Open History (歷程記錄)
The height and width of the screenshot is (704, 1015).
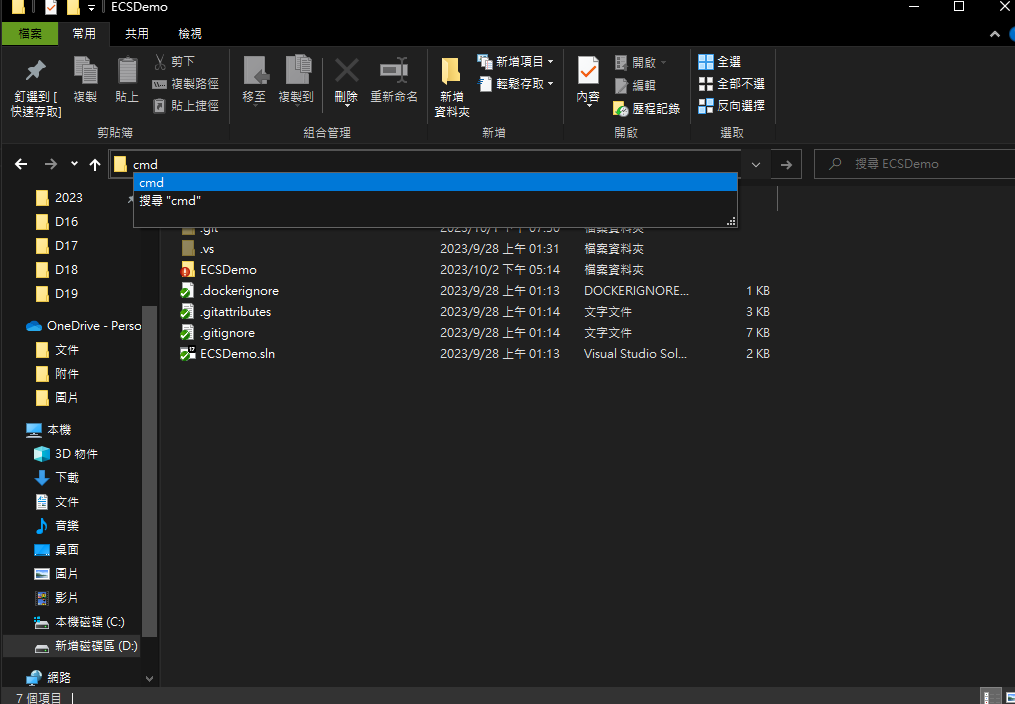[x=646, y=109]
